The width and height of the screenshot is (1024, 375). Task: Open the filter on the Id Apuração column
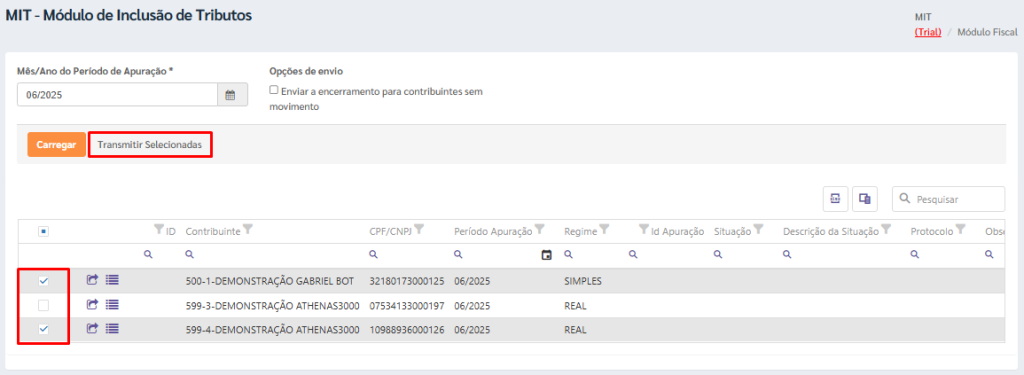pos(643,229)
